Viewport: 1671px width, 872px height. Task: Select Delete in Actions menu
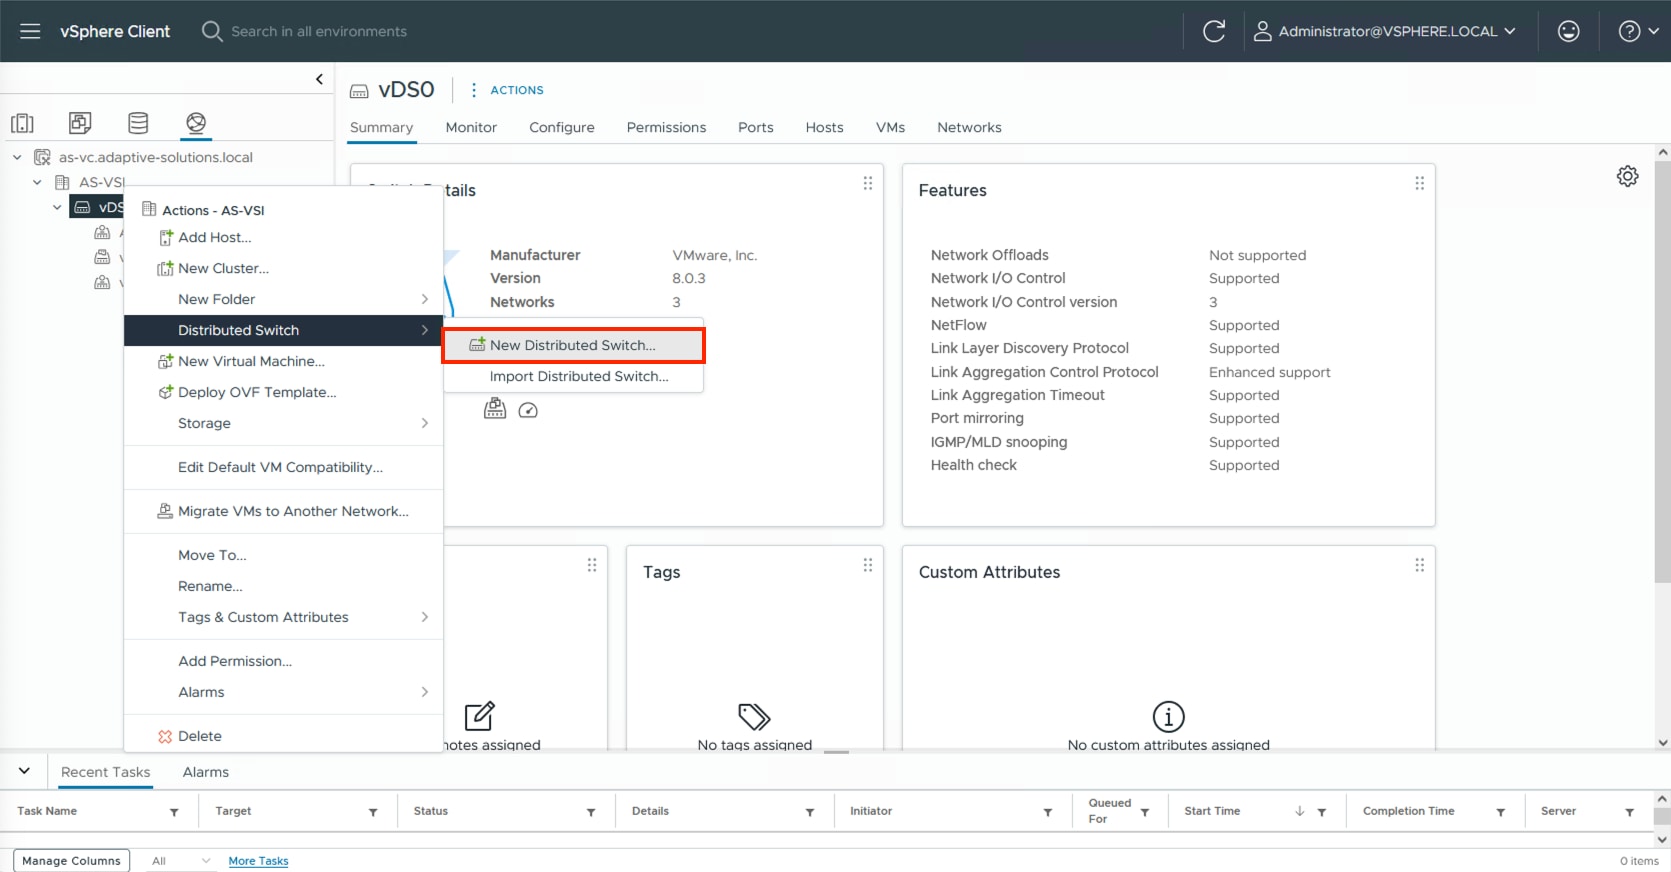click(x=283, y=736)
